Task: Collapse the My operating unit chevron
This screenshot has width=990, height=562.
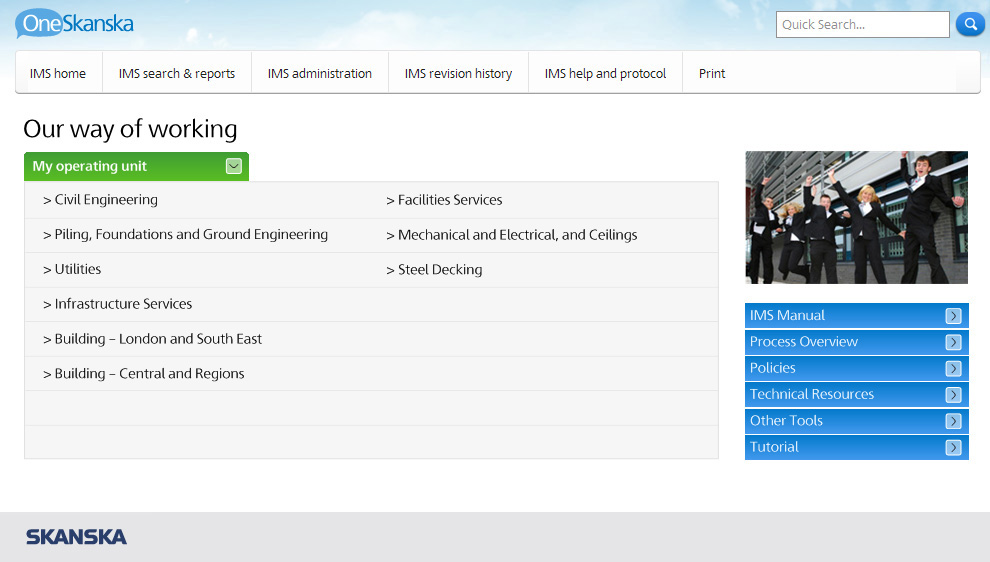Action: [x=234, y=166]
